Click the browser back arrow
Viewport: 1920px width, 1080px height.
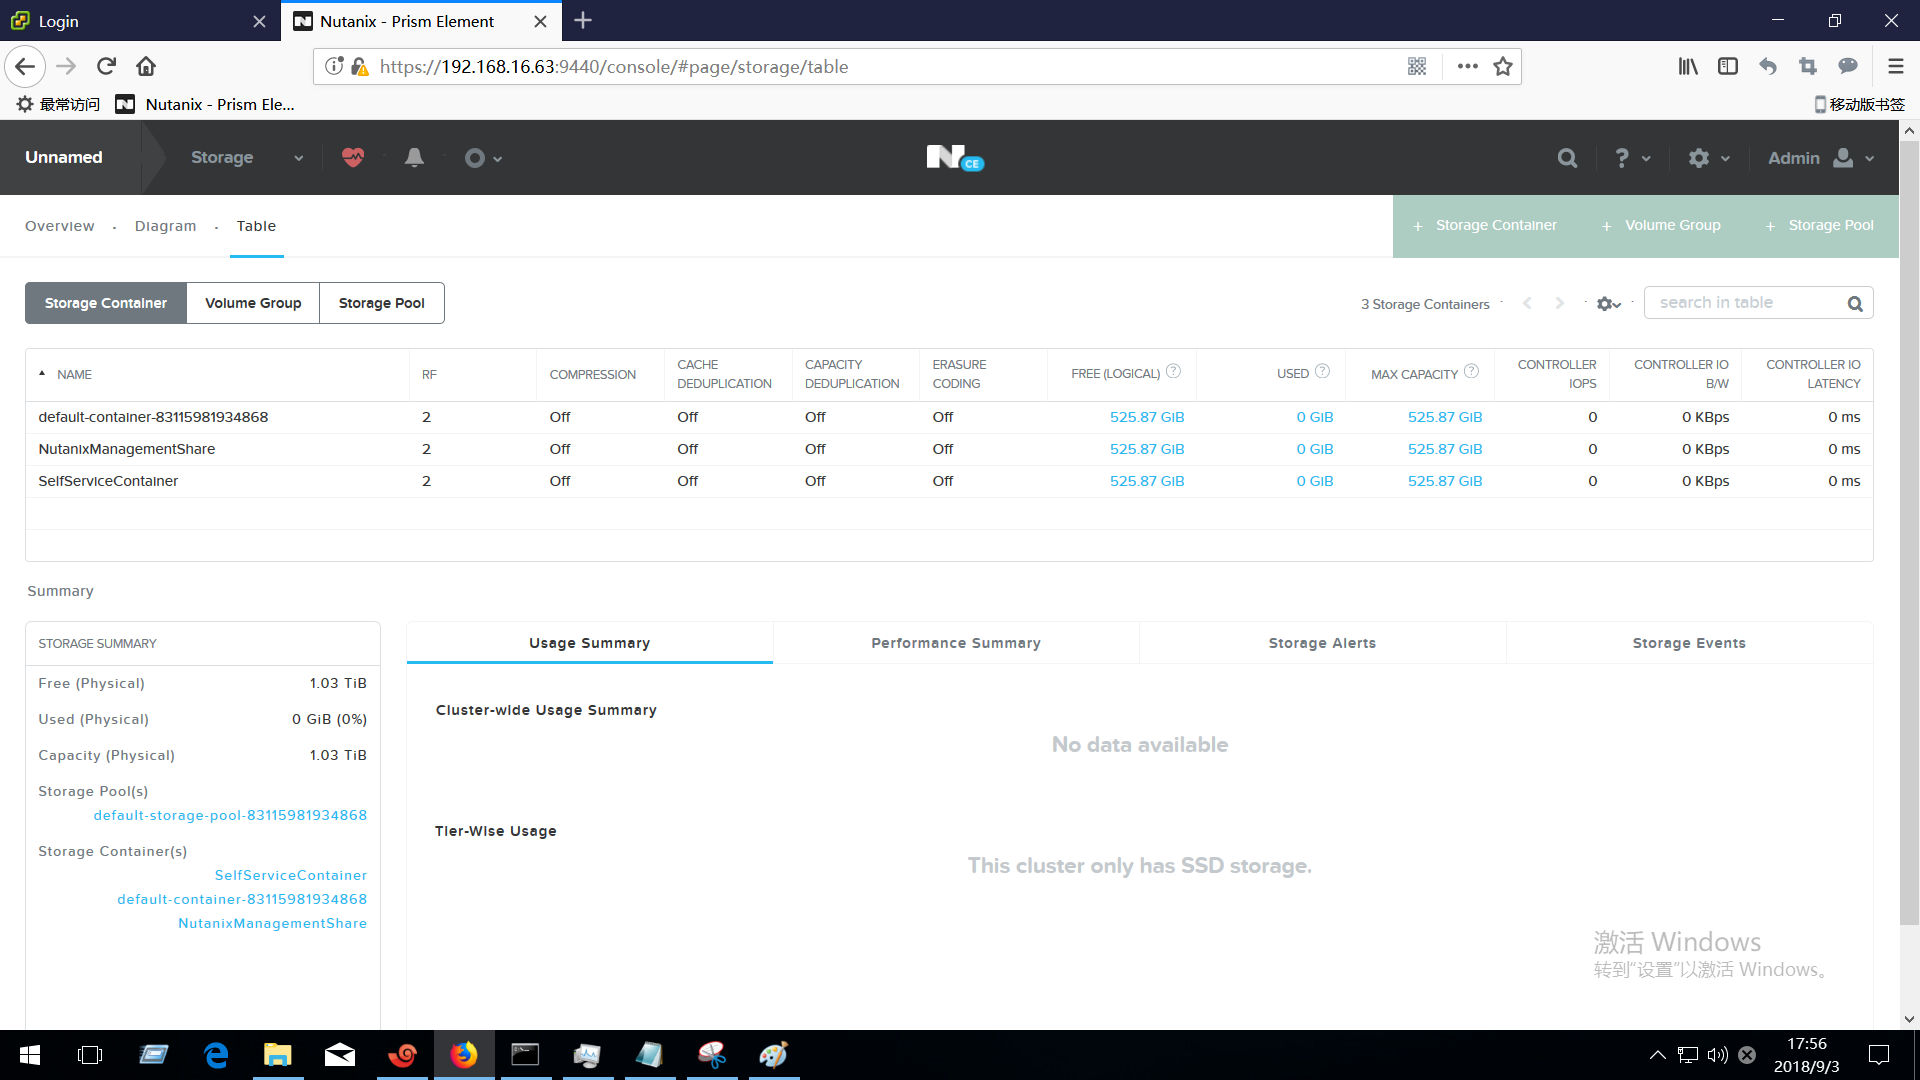coord(25,67)
